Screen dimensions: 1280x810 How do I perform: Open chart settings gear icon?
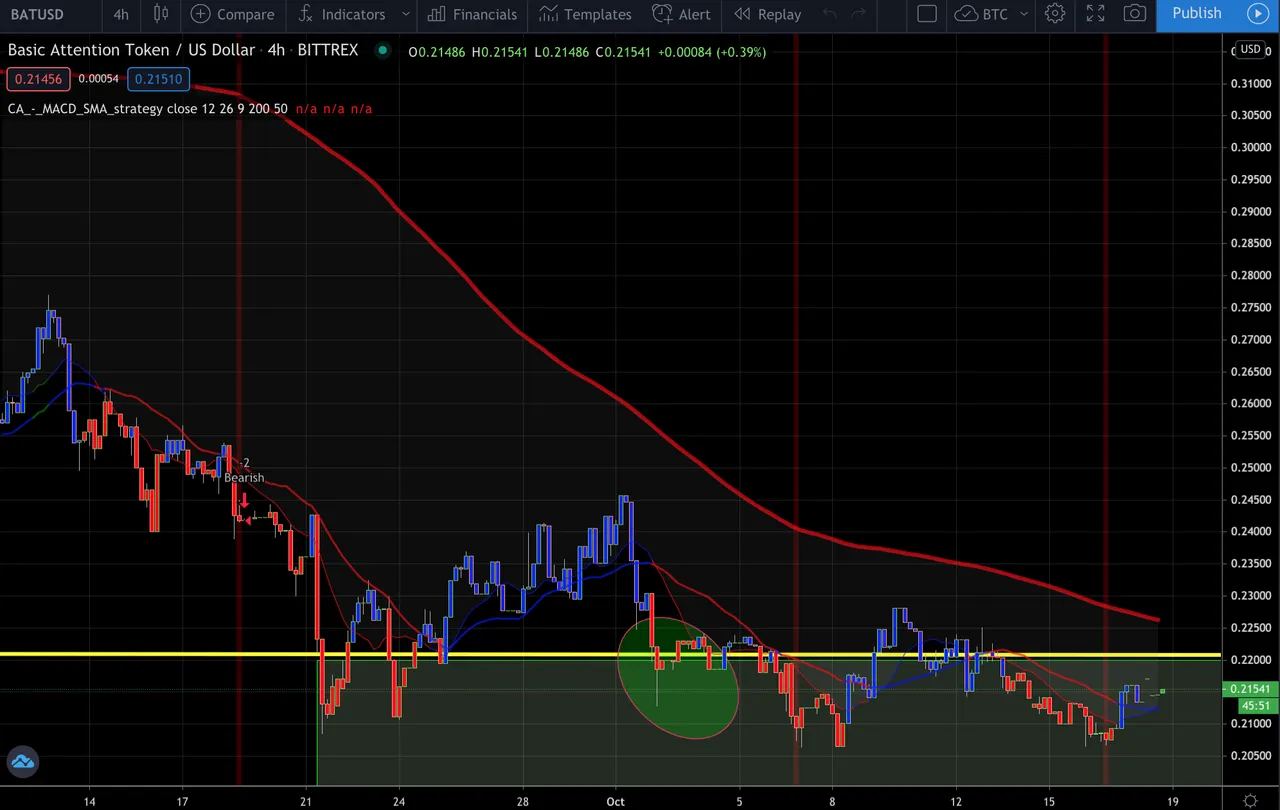click(1055, 14)
